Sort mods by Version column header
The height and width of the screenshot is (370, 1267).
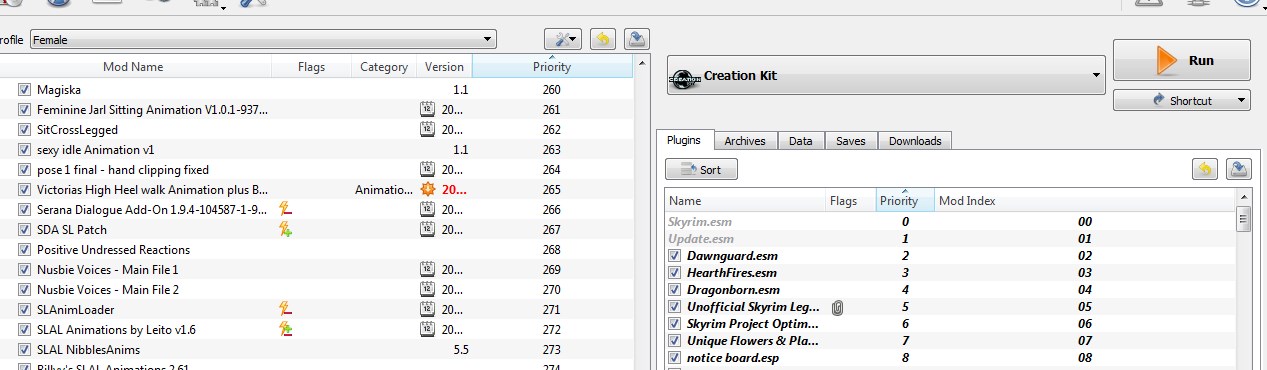point(444,67)
